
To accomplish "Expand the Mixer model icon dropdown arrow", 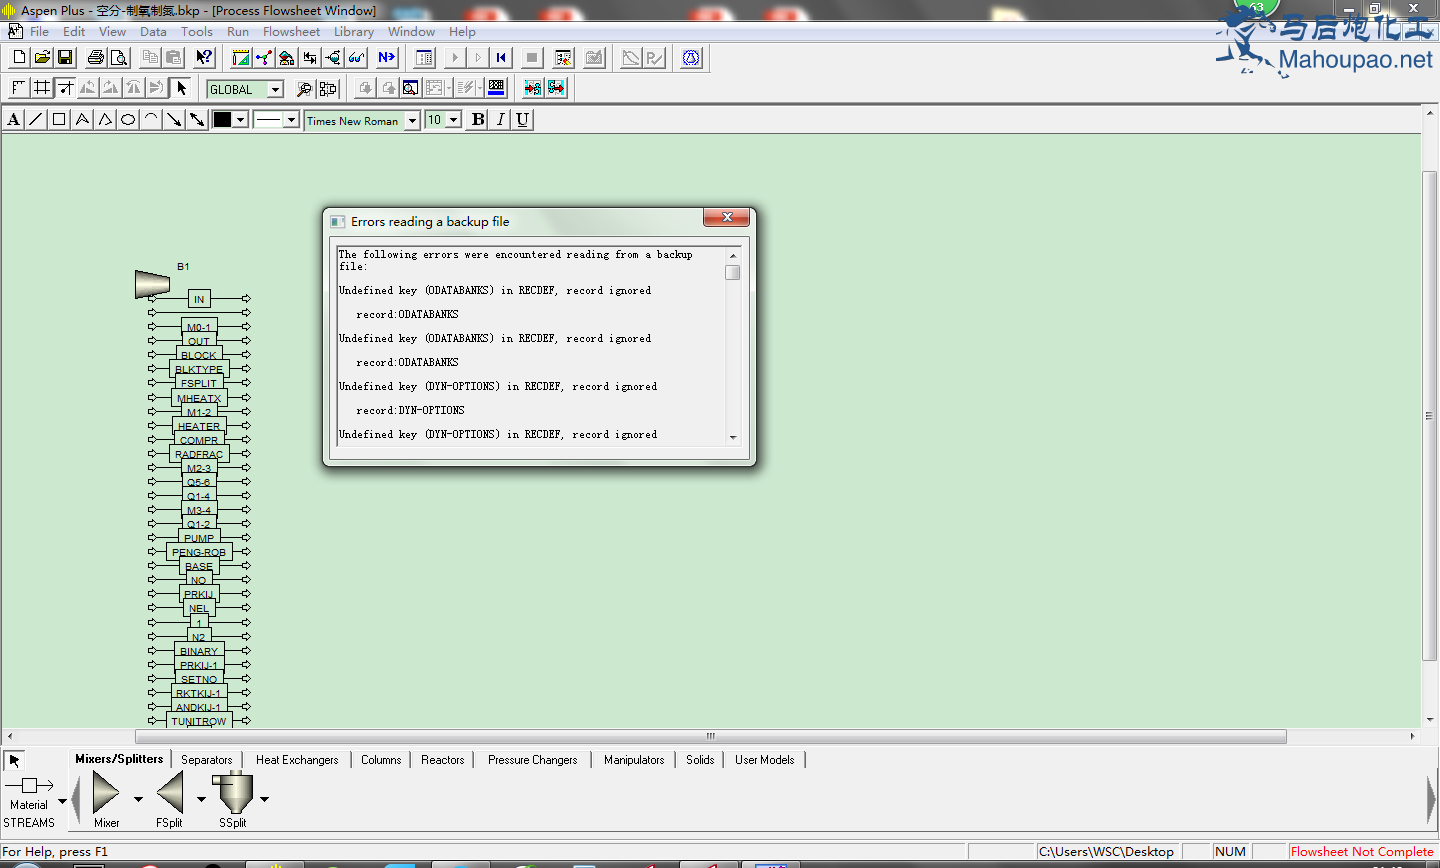I will (138, 799).
